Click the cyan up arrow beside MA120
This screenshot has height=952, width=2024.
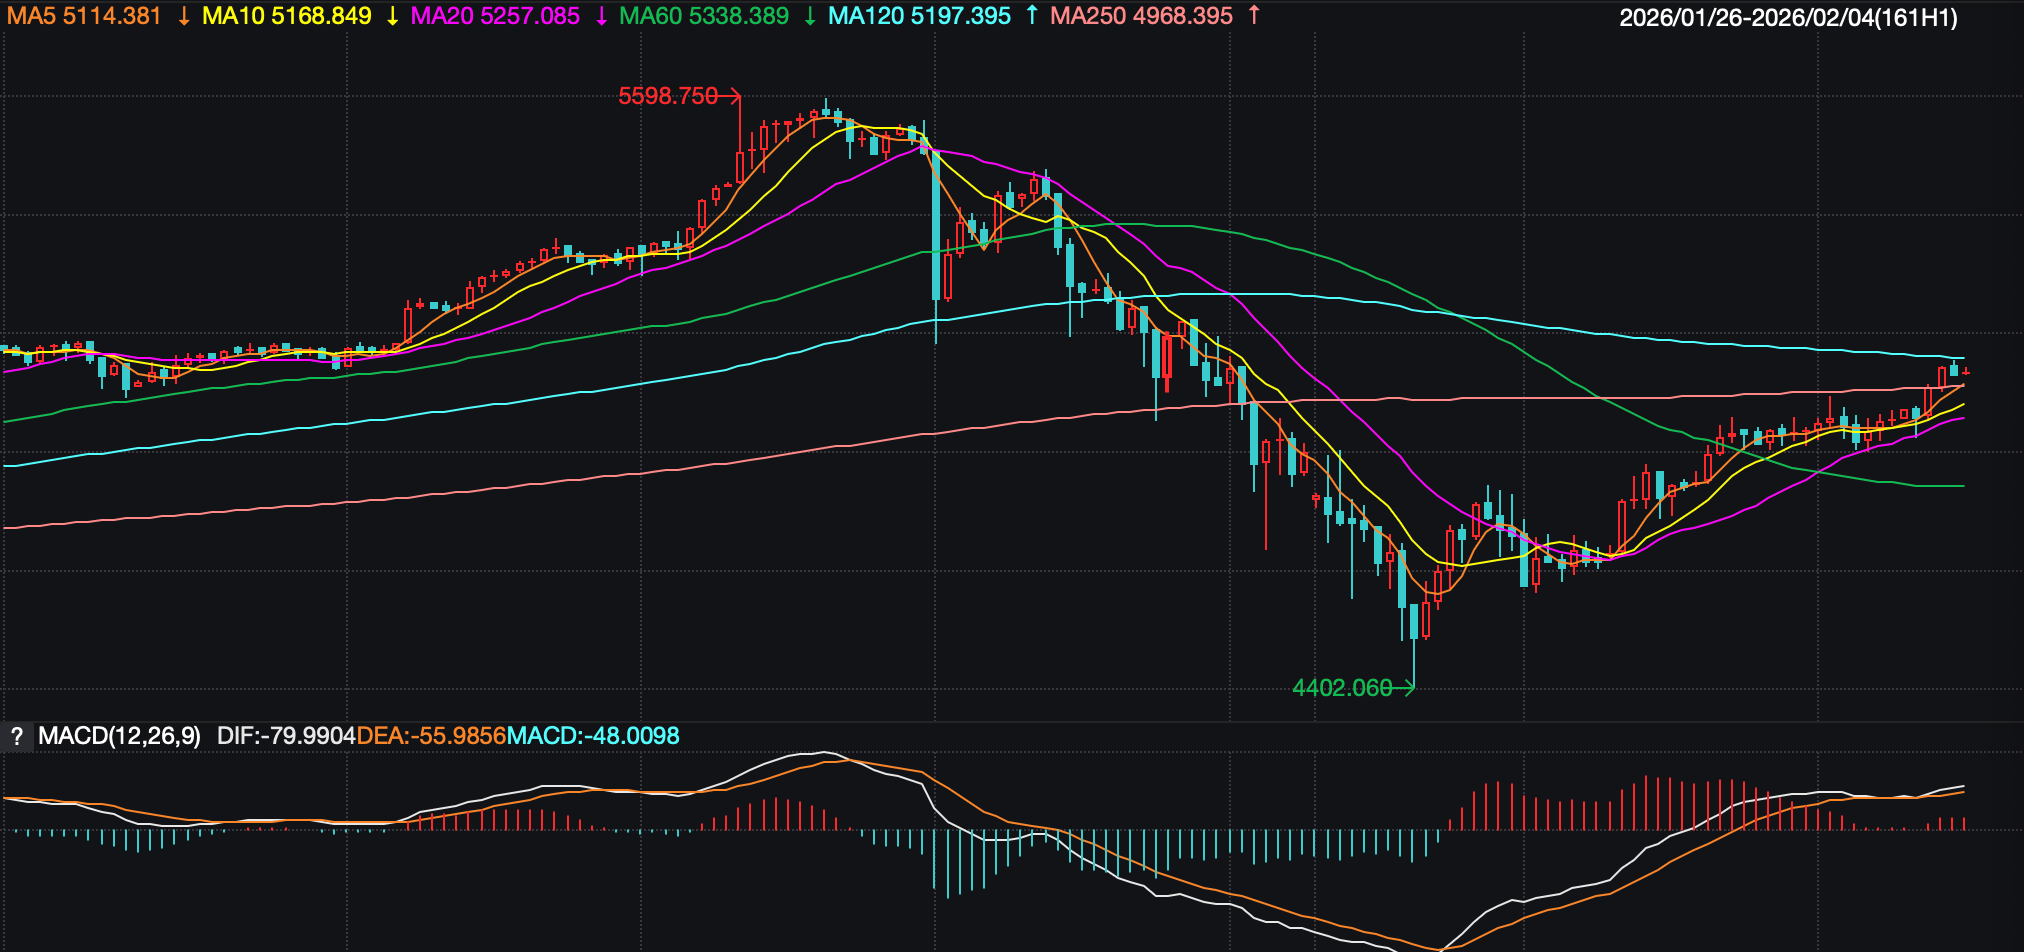1032,16
